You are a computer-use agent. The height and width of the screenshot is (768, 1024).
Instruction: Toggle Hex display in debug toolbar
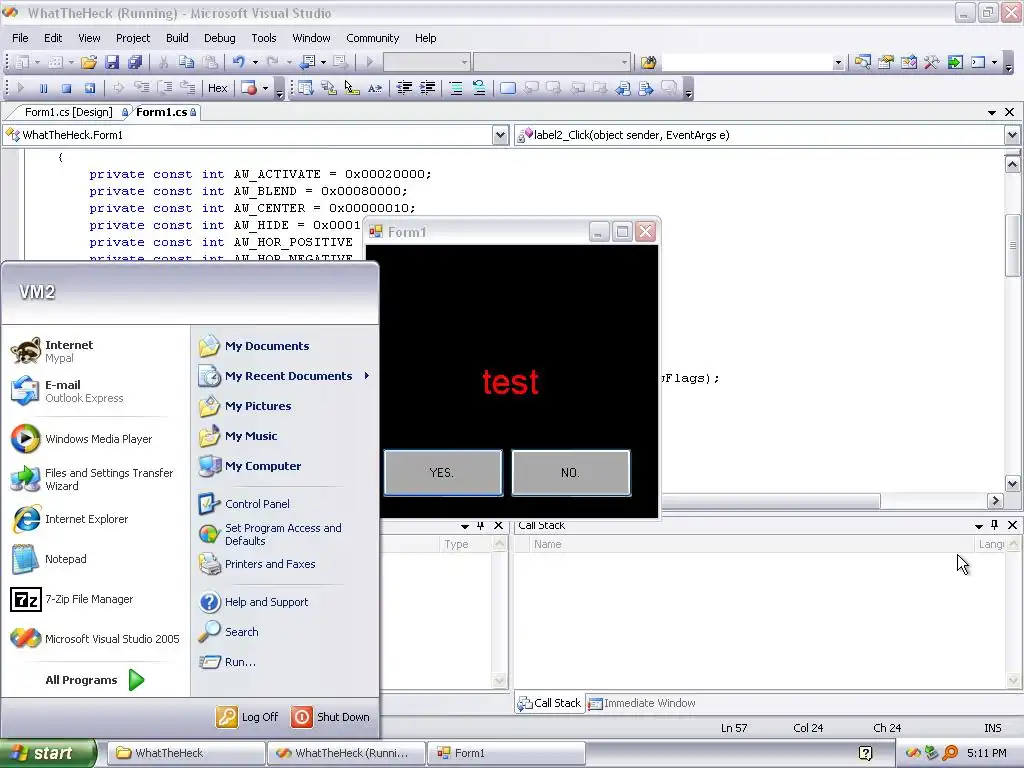coord(217,88)
